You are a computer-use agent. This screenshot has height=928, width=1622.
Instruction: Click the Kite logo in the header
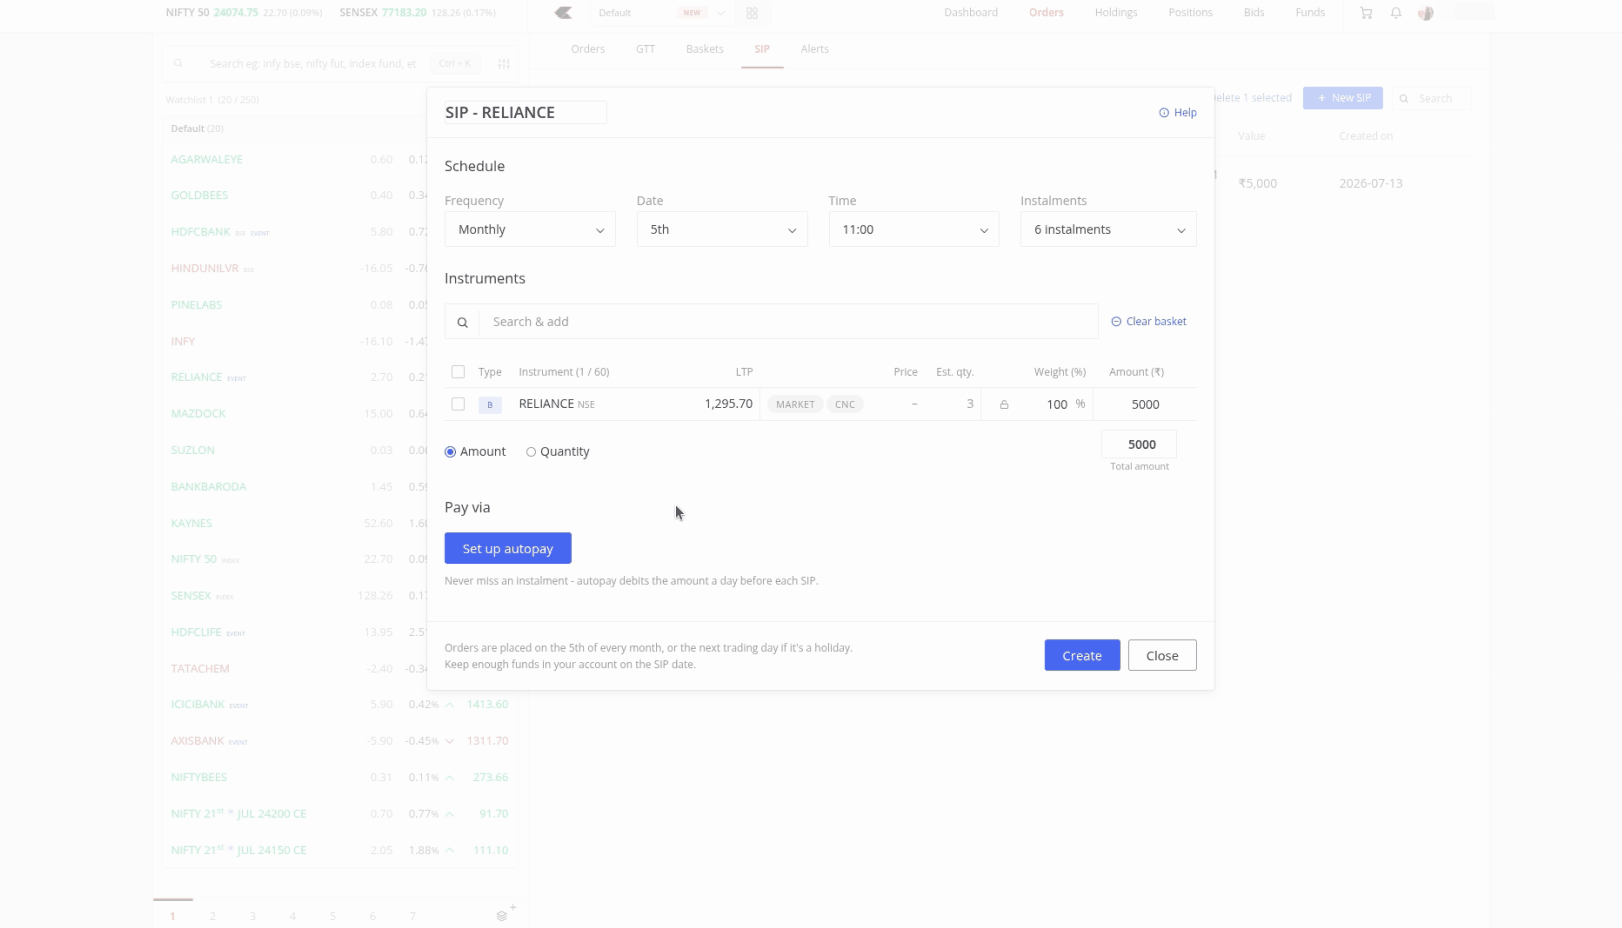point(564,13)
